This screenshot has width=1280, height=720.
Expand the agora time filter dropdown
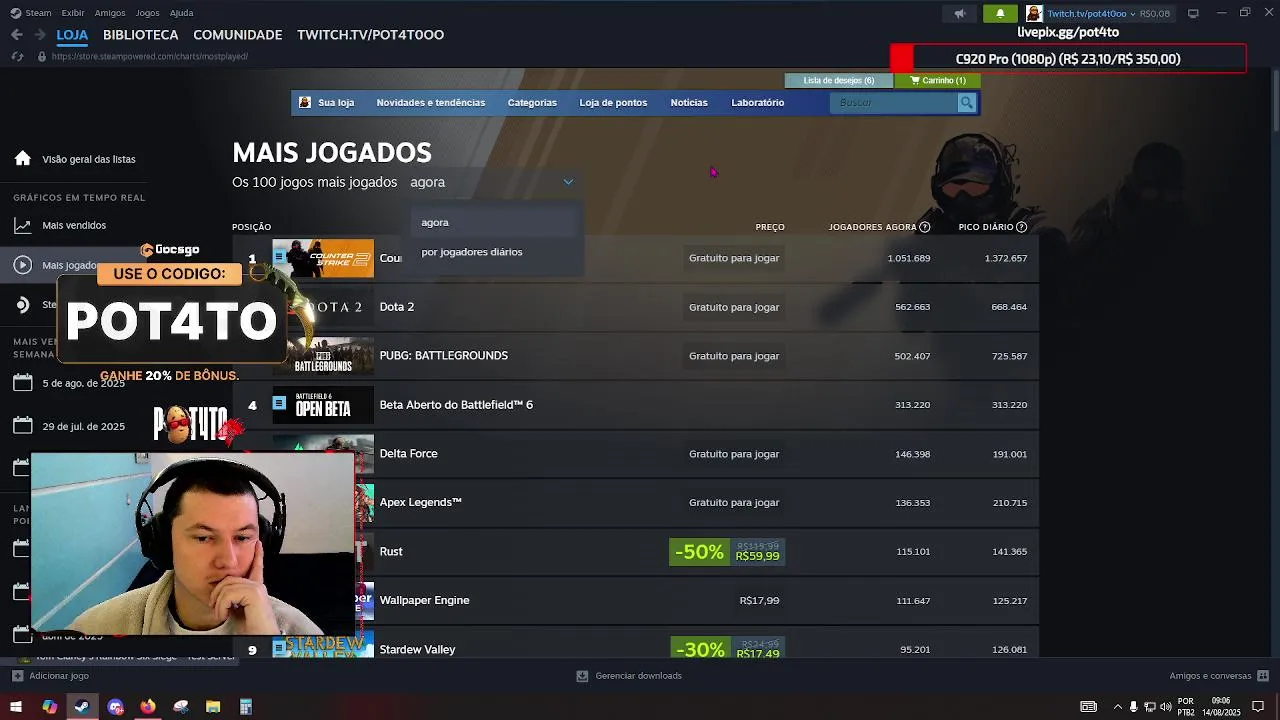tap(491, 182)
